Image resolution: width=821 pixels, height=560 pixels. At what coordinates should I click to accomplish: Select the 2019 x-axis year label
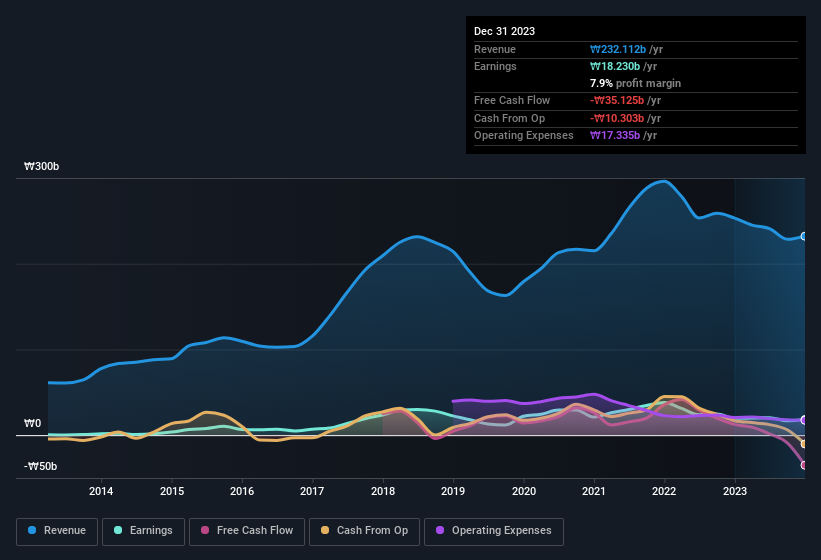click(x=453, y=491)
